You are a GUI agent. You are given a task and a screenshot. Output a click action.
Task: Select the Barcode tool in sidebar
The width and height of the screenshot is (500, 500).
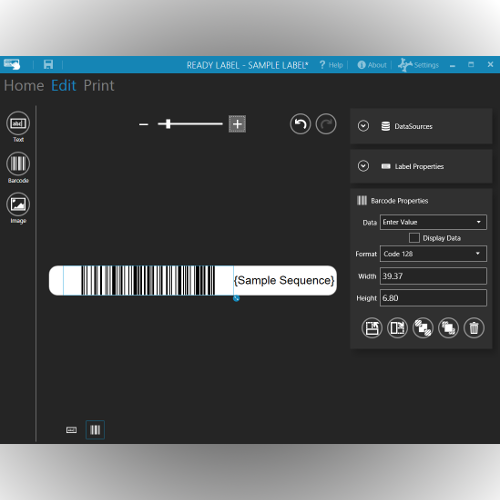click(18, 164)
